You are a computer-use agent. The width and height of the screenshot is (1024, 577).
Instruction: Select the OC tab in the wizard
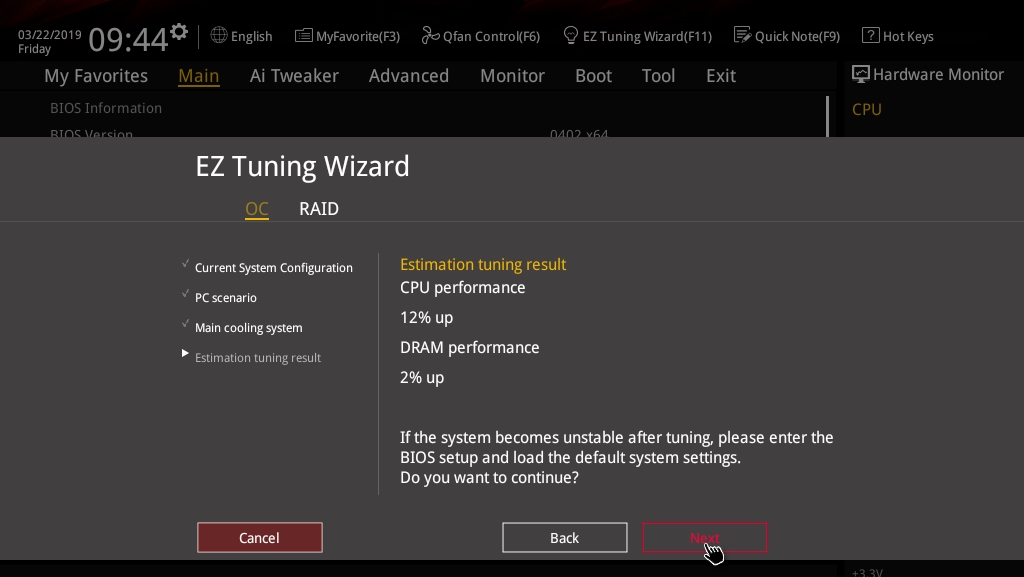click(x=257, y=209)
